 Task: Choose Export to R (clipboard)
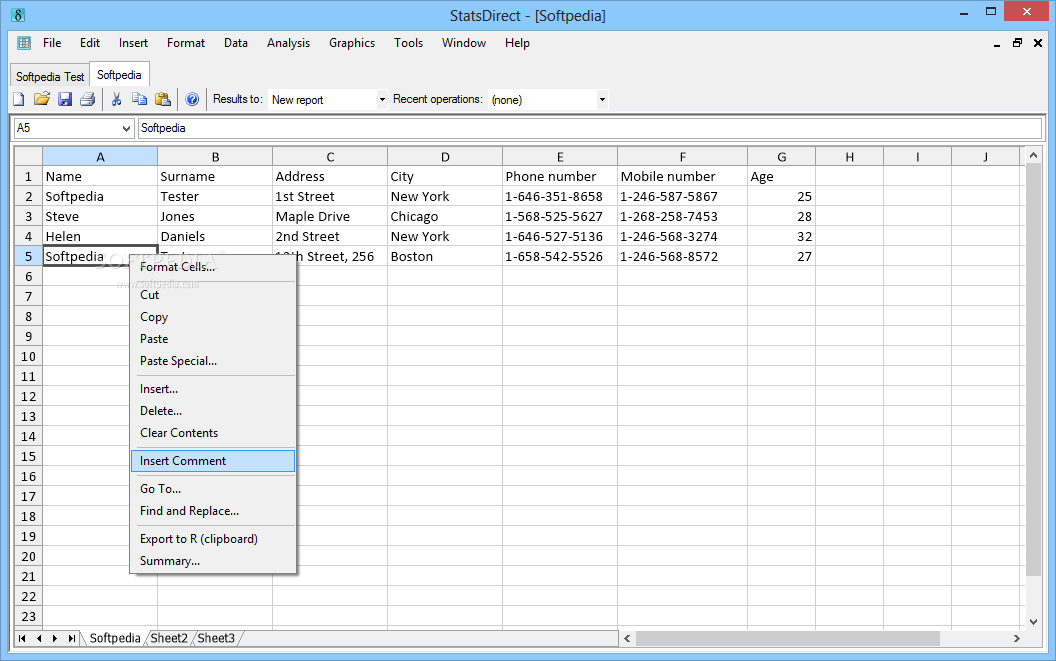pyautogui.click(x=212, y=539)
